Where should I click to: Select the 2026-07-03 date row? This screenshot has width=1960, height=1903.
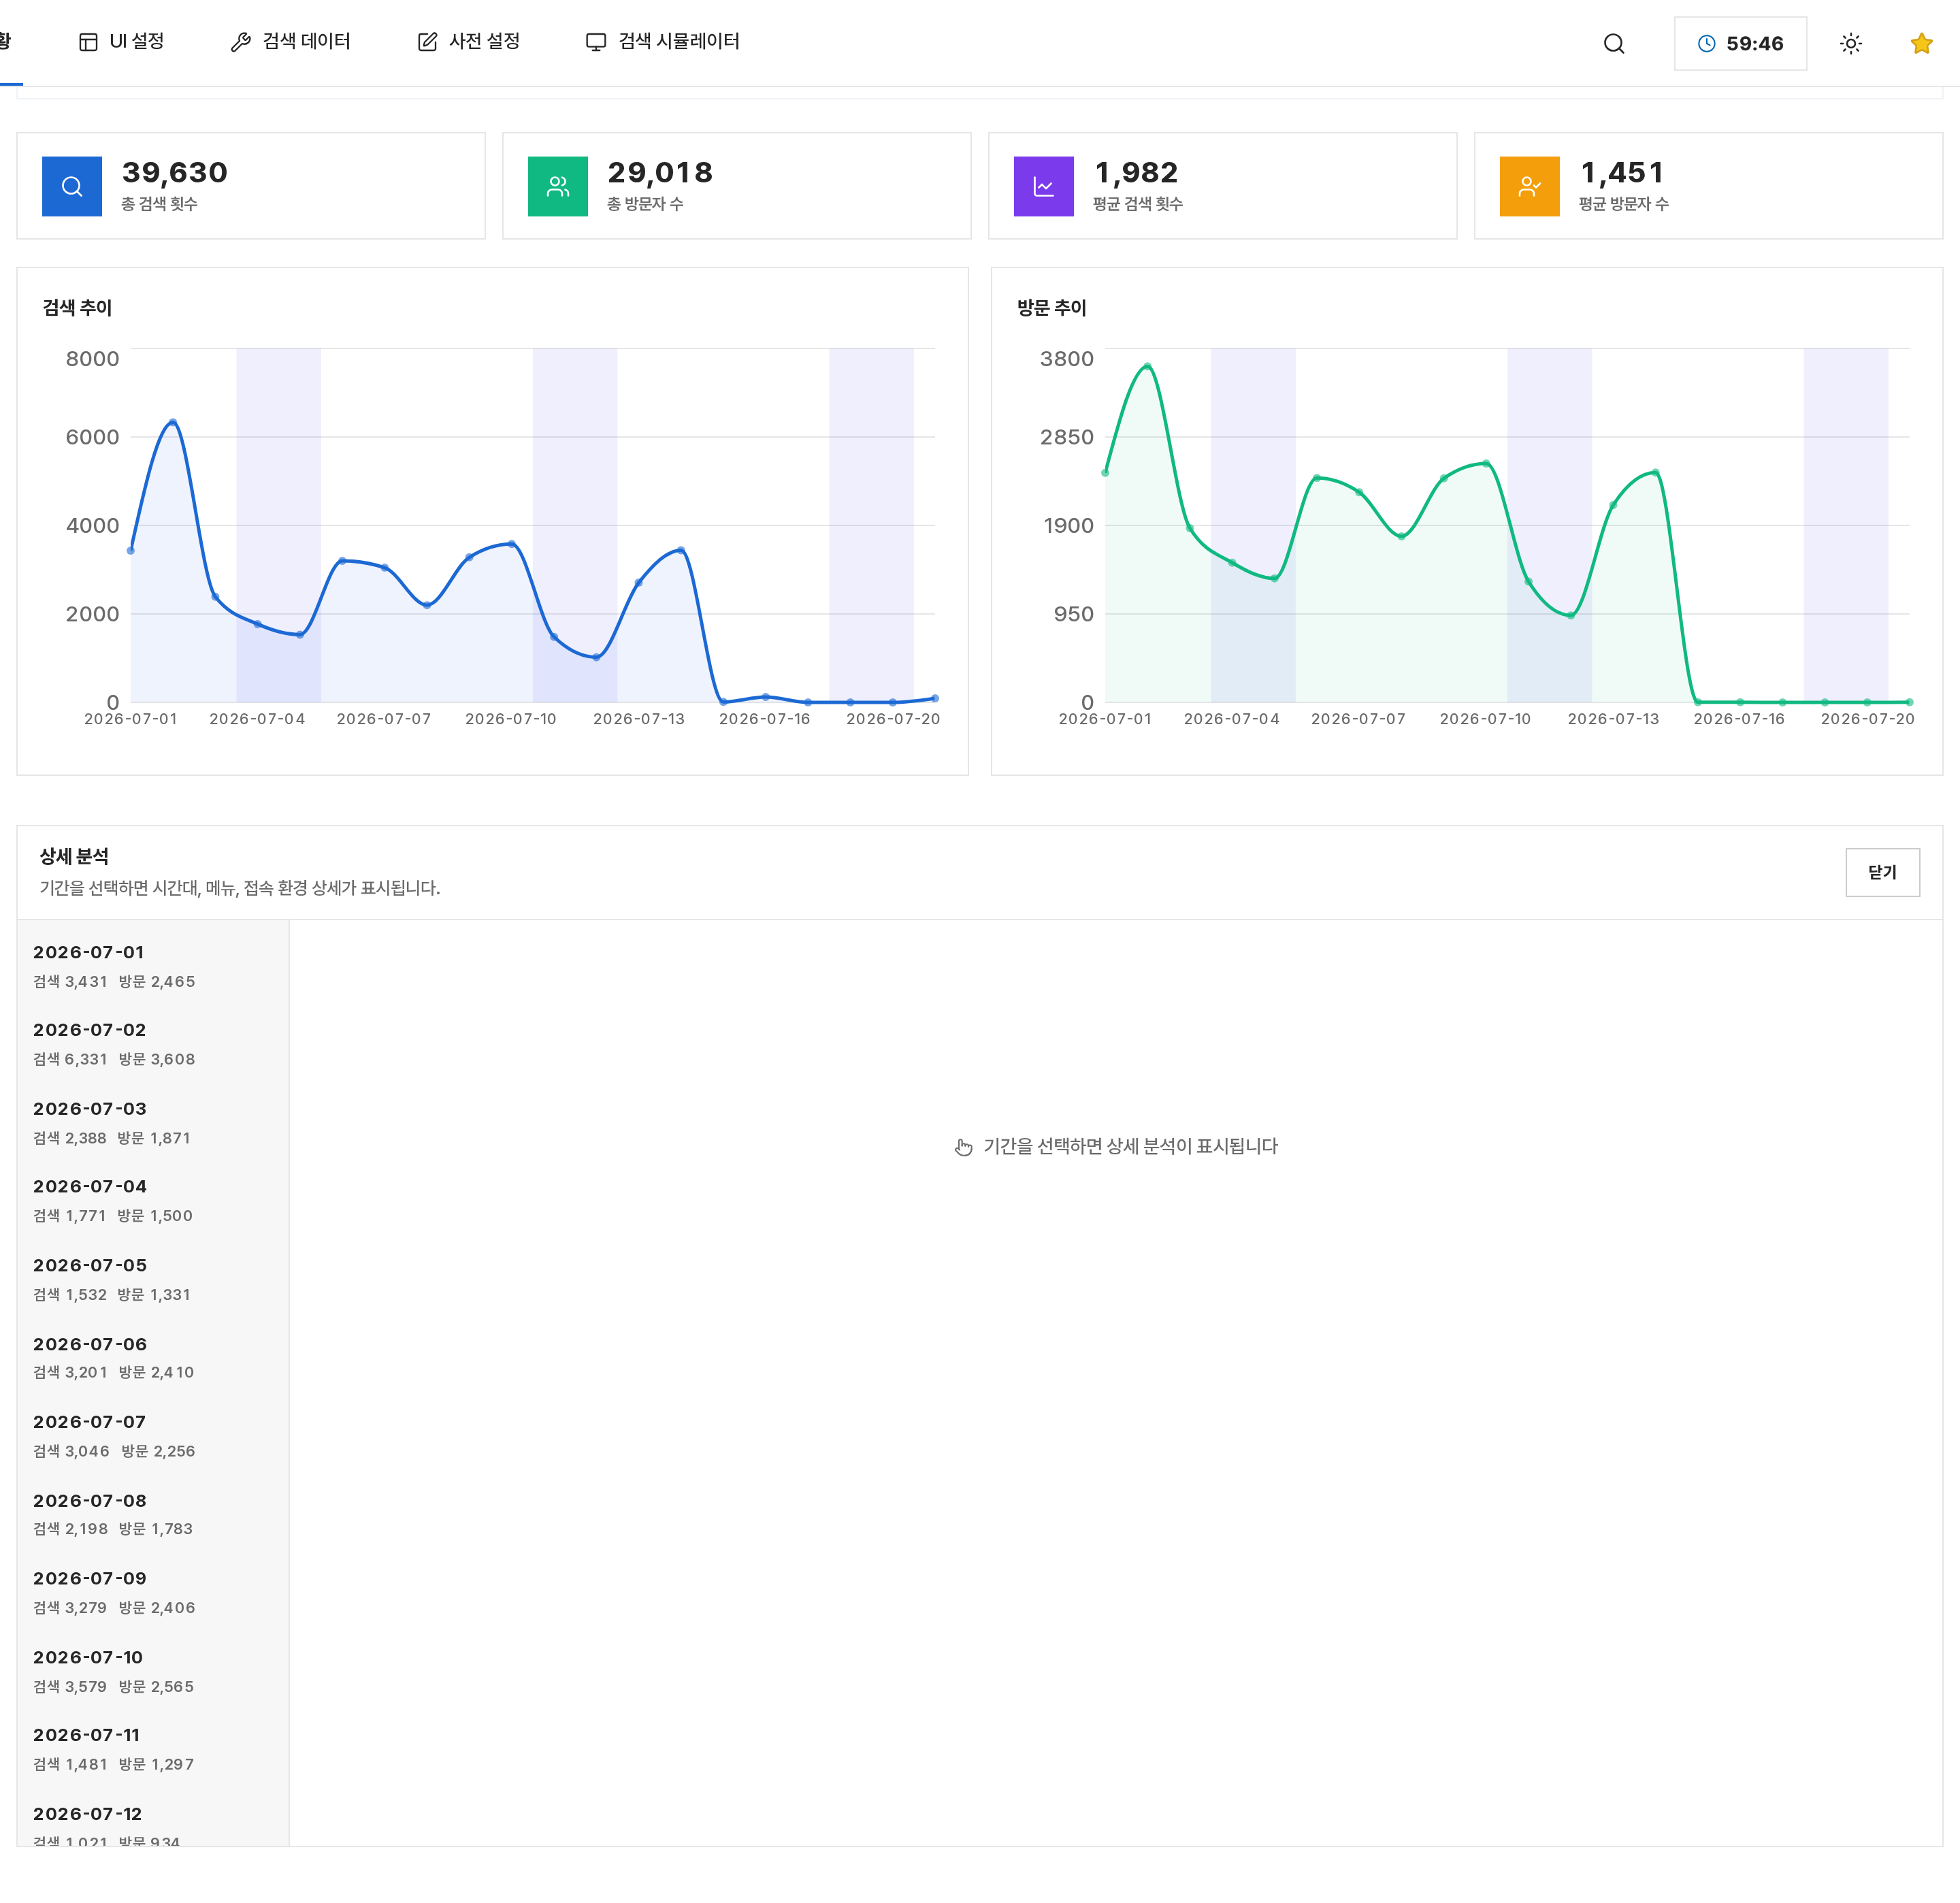coord(153,1122)
